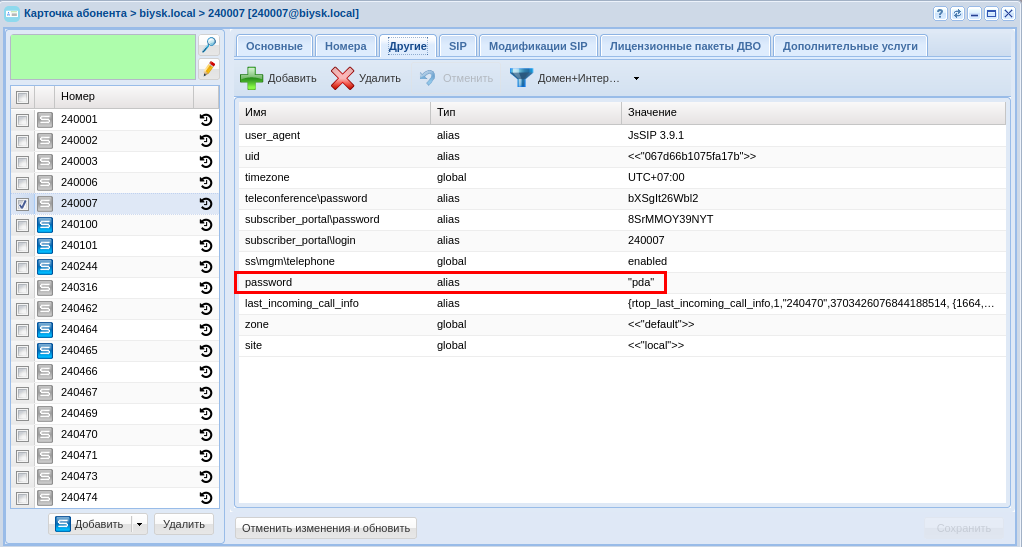Sort by the Номер column header

pos(124,96)
